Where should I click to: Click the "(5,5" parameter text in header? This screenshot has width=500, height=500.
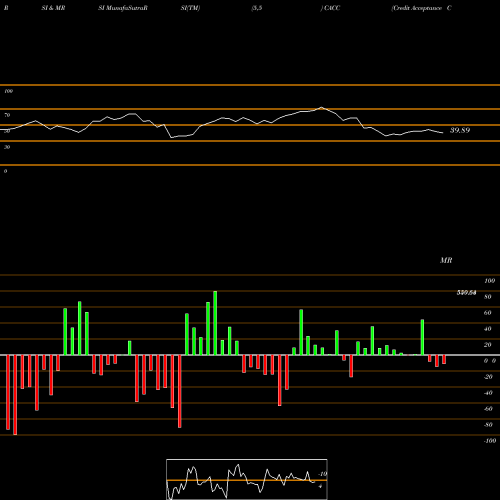coord(257,8)
